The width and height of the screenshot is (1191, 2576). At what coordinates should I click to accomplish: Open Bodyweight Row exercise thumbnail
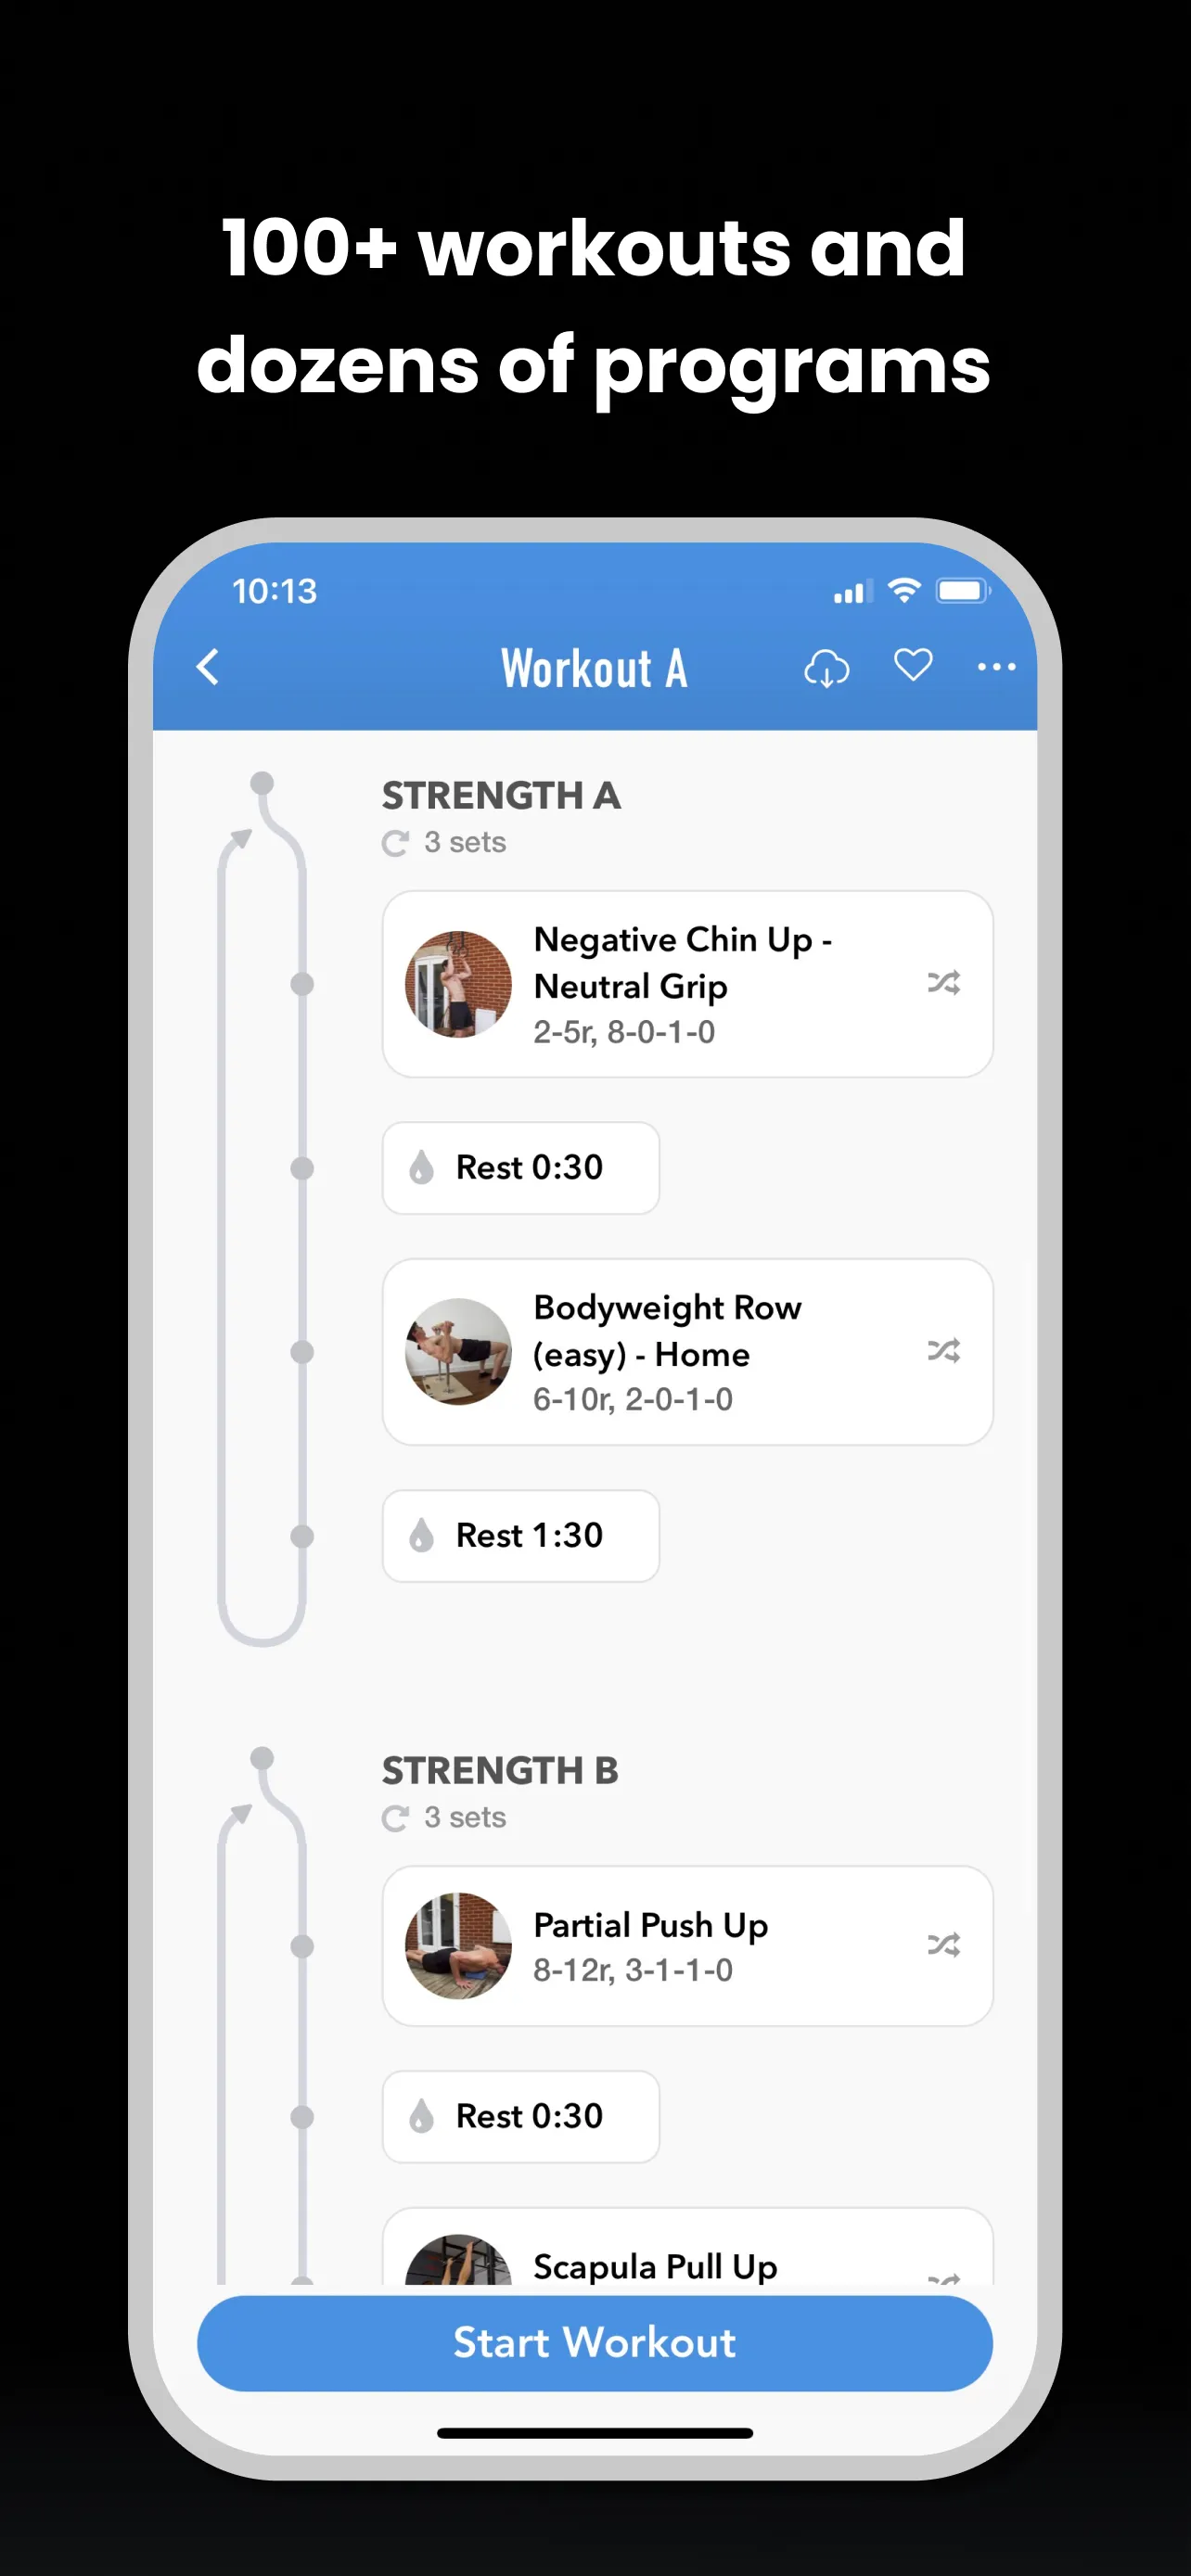[458, 1352]
